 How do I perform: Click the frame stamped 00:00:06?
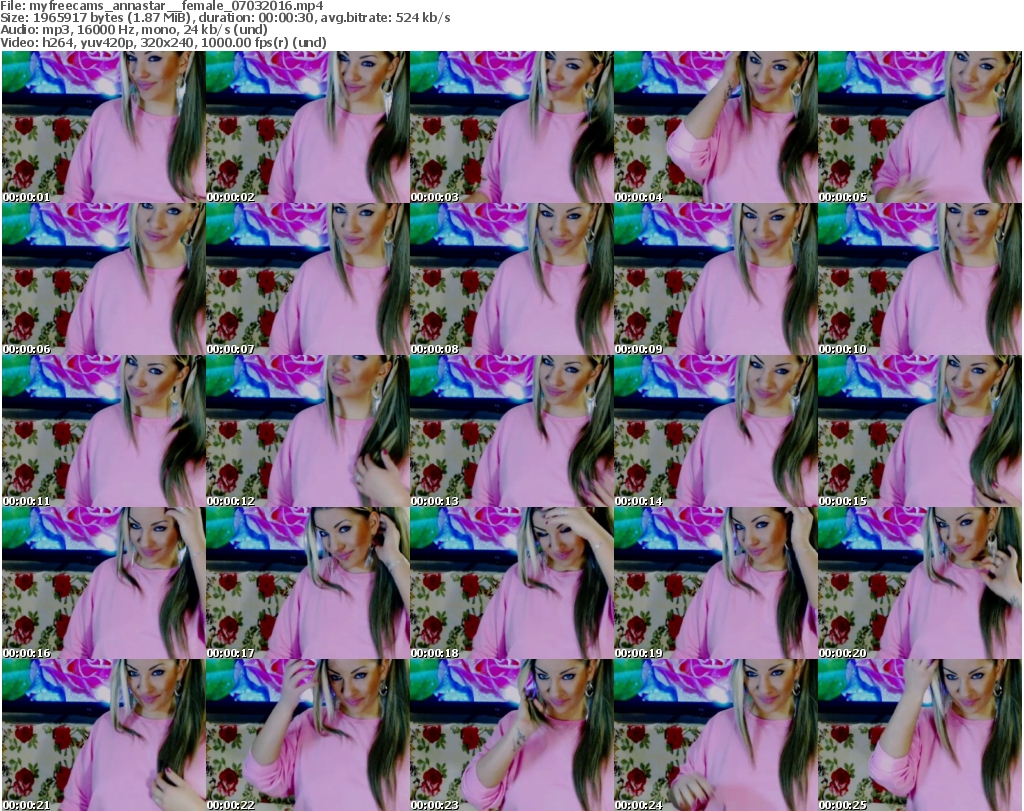point(104,279)
